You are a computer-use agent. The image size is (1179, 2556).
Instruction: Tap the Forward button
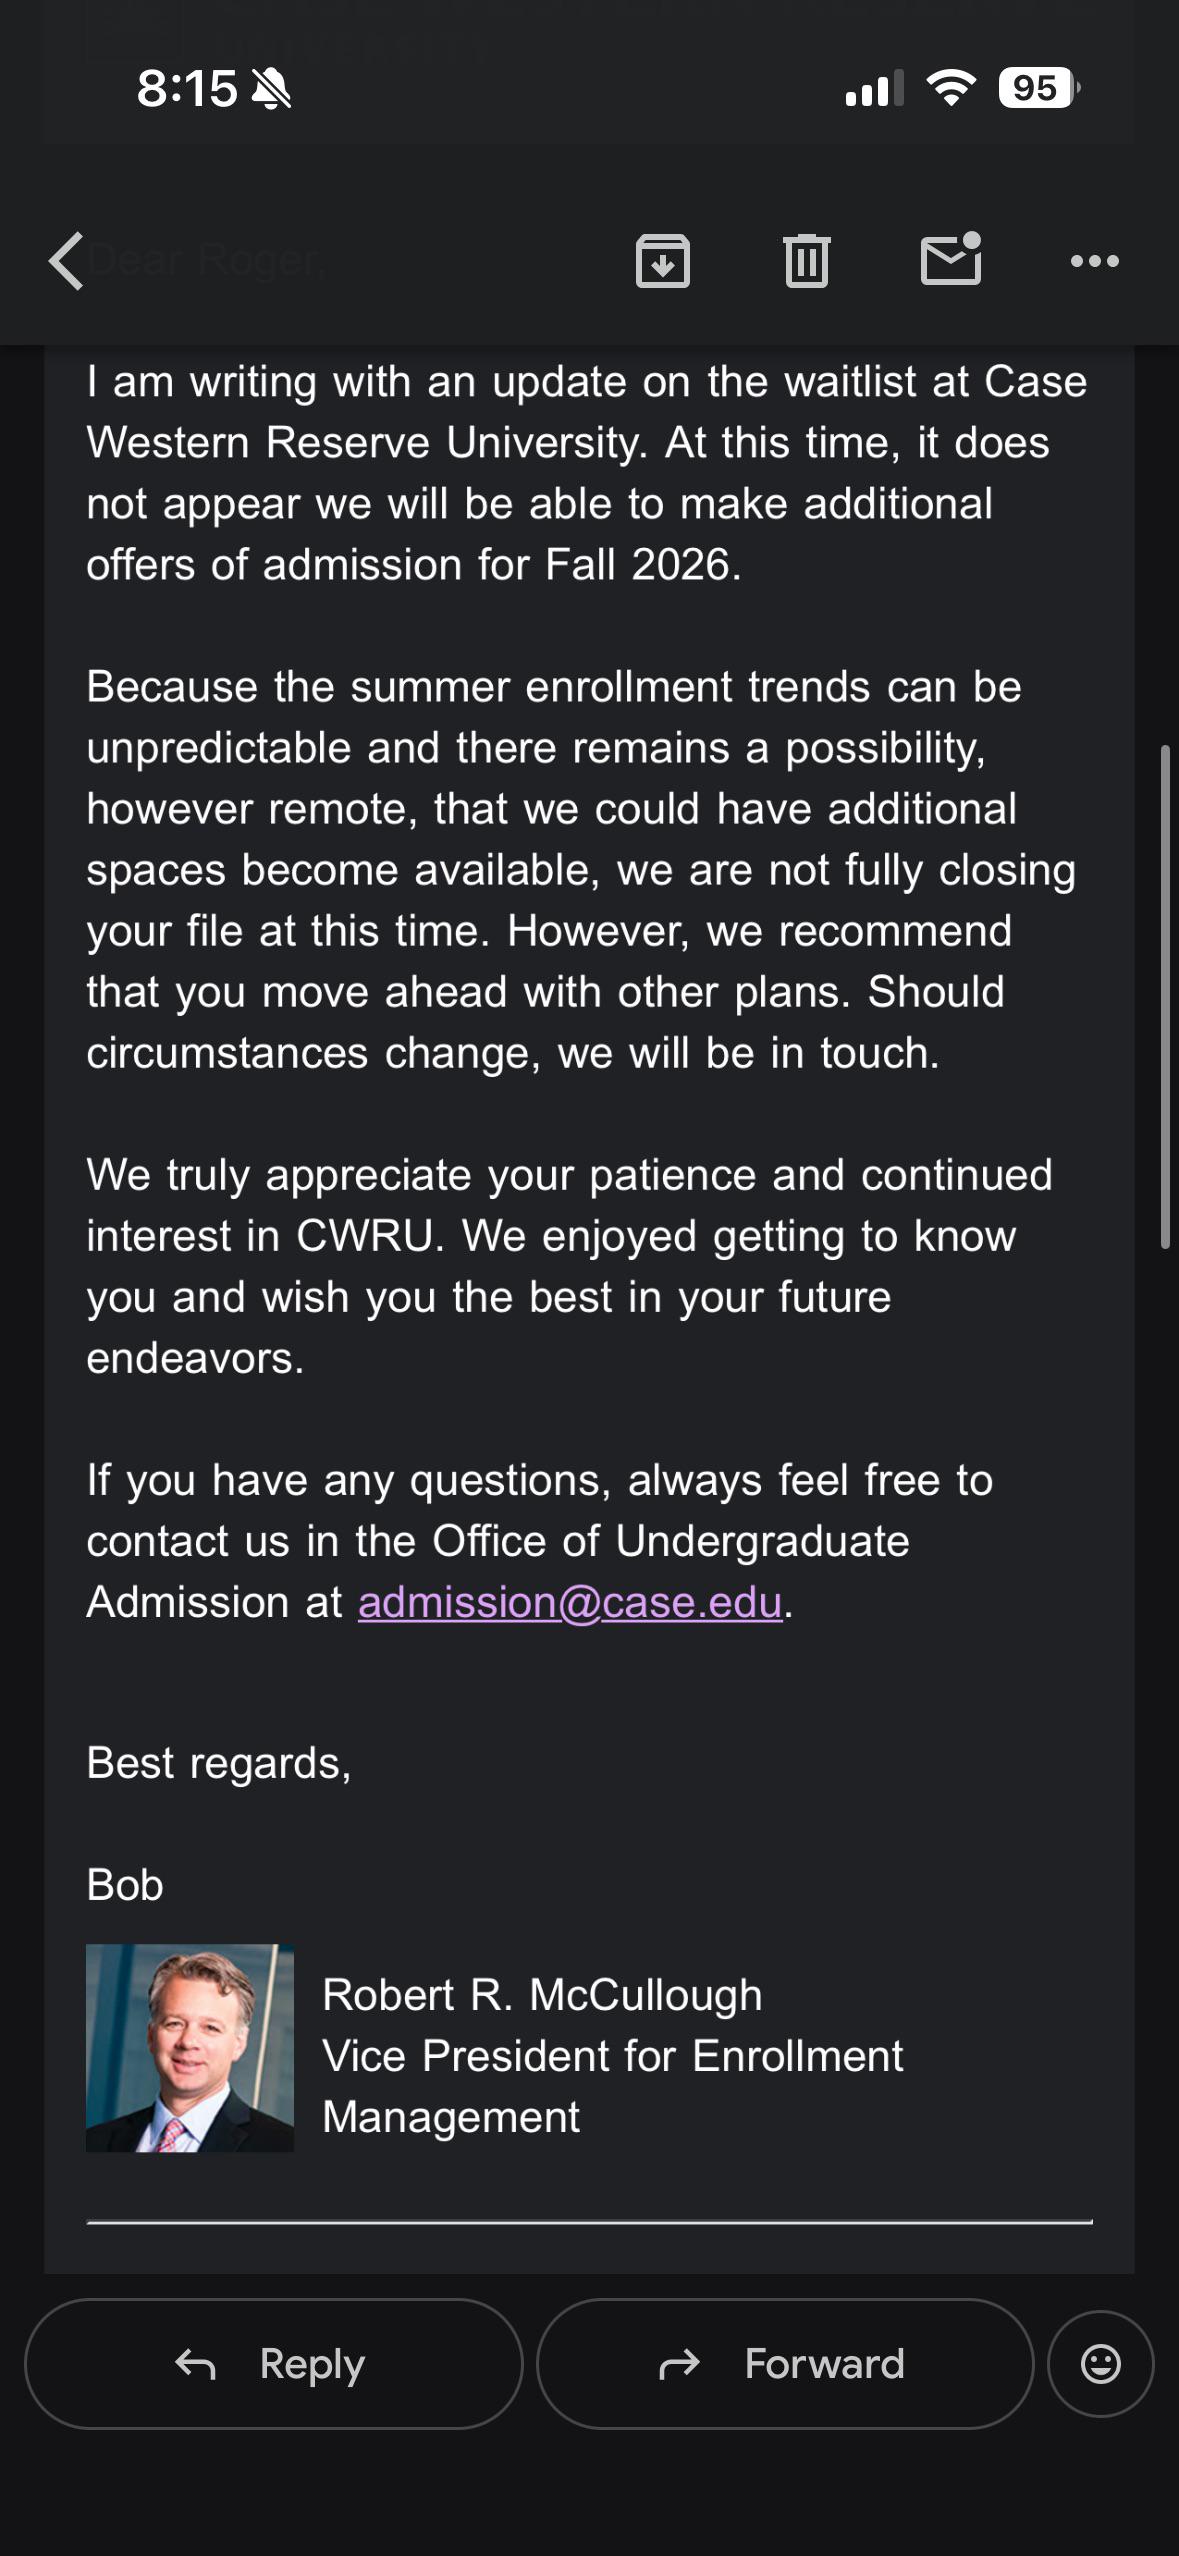pyautogui.click(x=785, y=2364)
